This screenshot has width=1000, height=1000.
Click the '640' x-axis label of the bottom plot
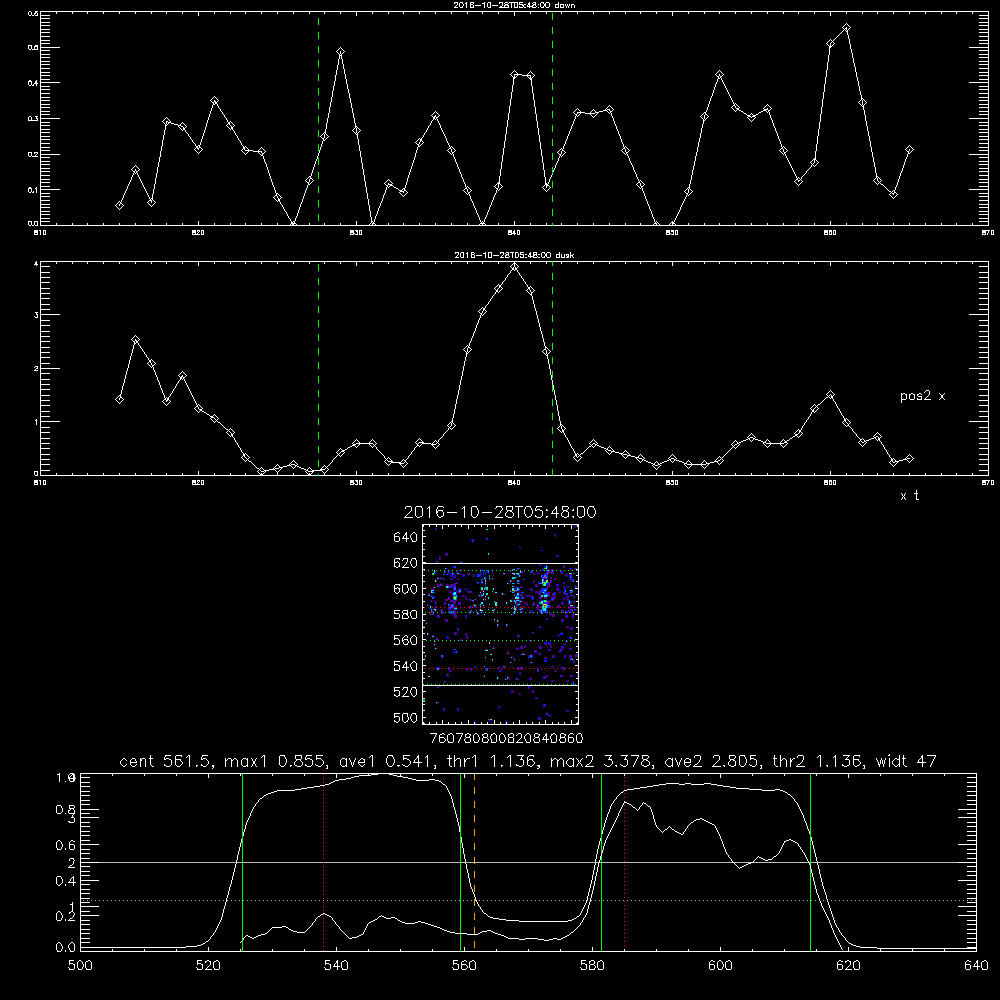pos(976,966)
